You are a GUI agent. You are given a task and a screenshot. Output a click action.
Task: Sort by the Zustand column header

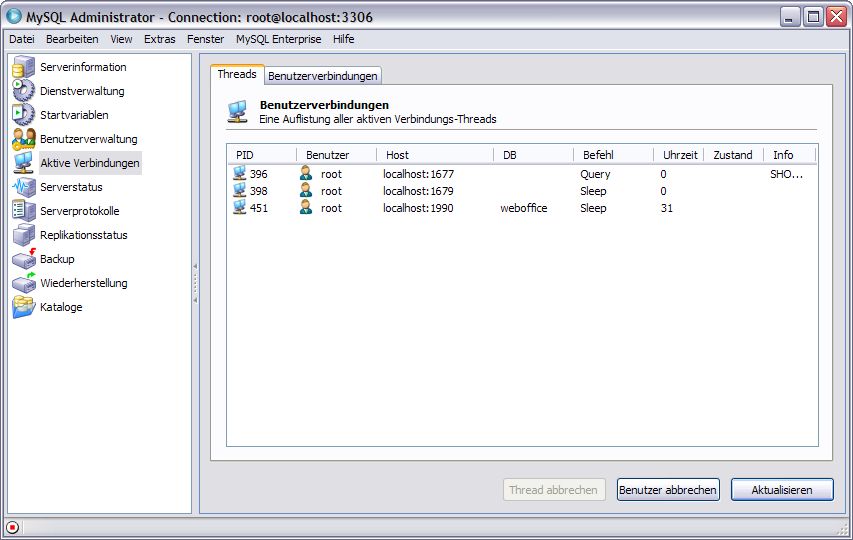[x=734, y=155]
